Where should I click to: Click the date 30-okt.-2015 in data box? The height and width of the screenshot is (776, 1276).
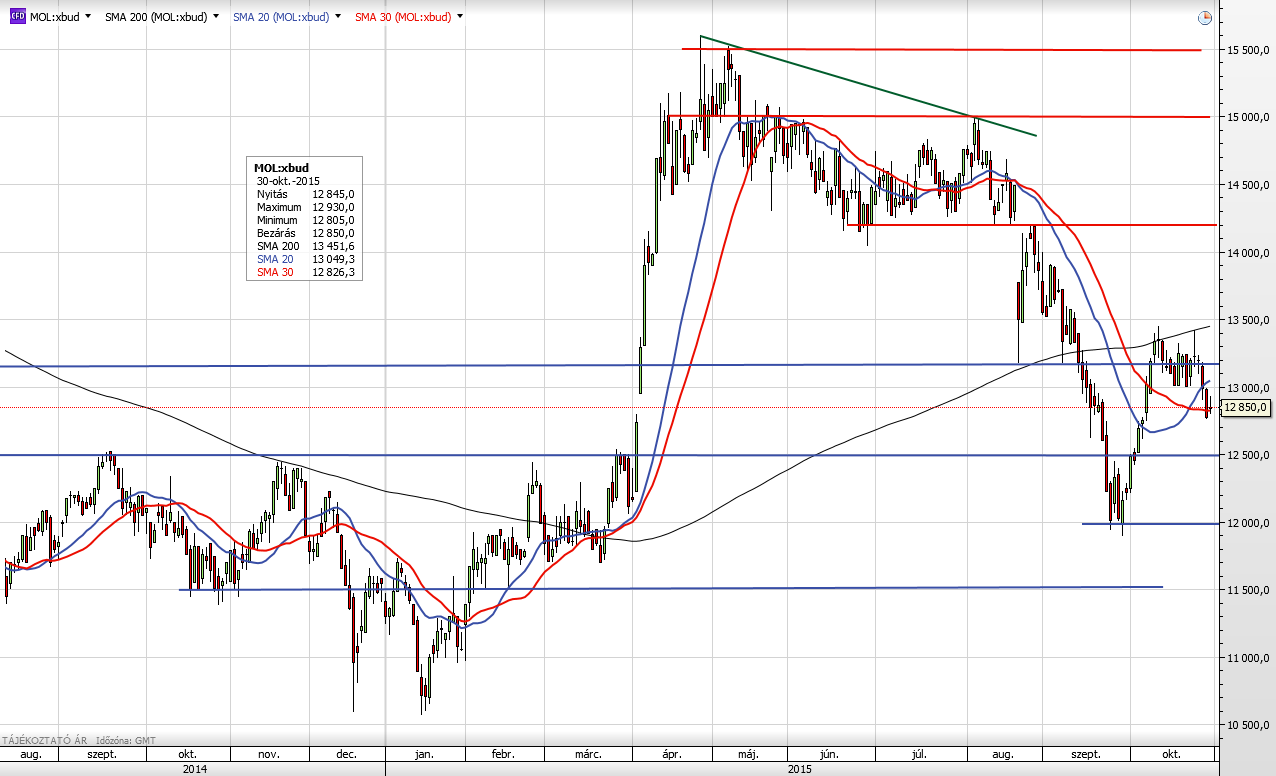[x=288, y=181]
